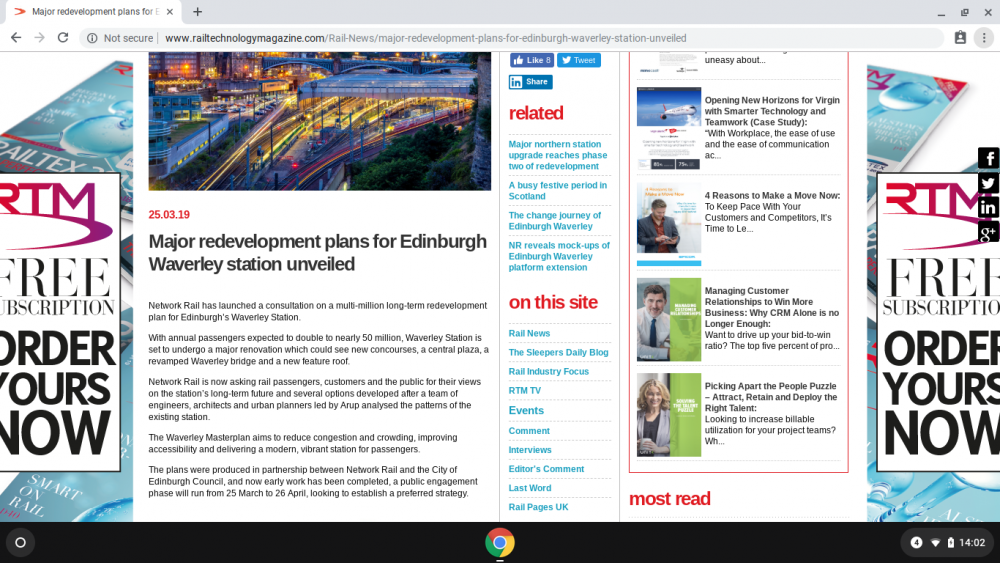This screenshot has height=563, width=1000.
Task: Open the floating Google Plus share icon
Action: tap(988, 232)
